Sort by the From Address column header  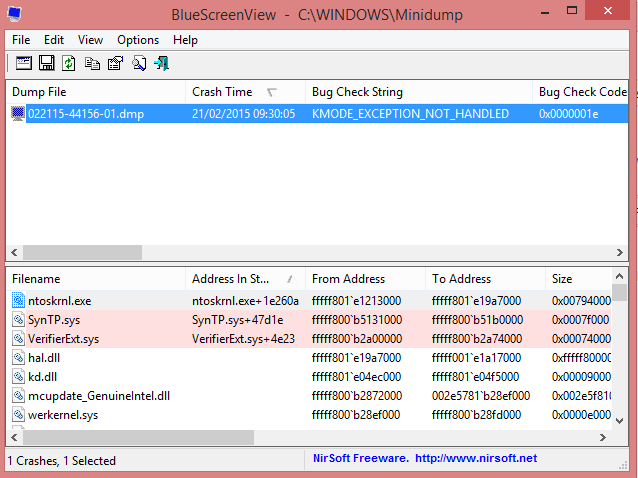click(365, 279)
